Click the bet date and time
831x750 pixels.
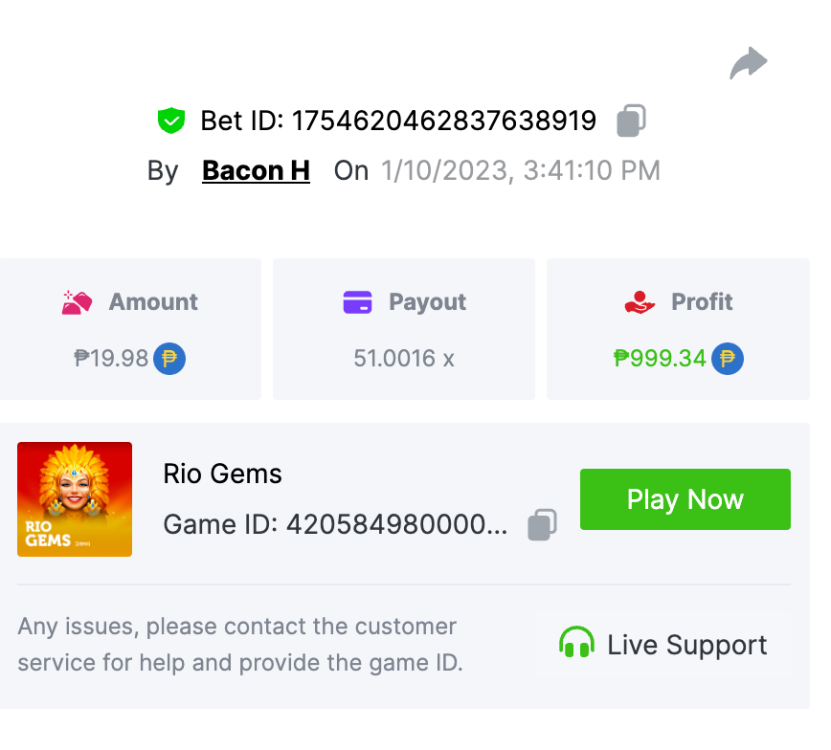[520, 171]
